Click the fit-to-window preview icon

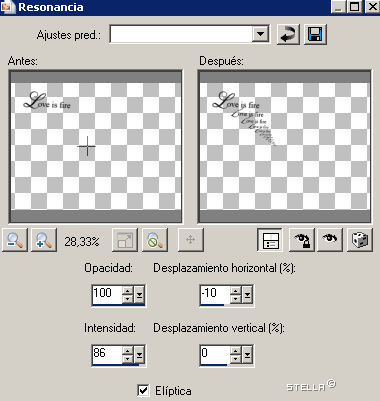coord(125,240)
